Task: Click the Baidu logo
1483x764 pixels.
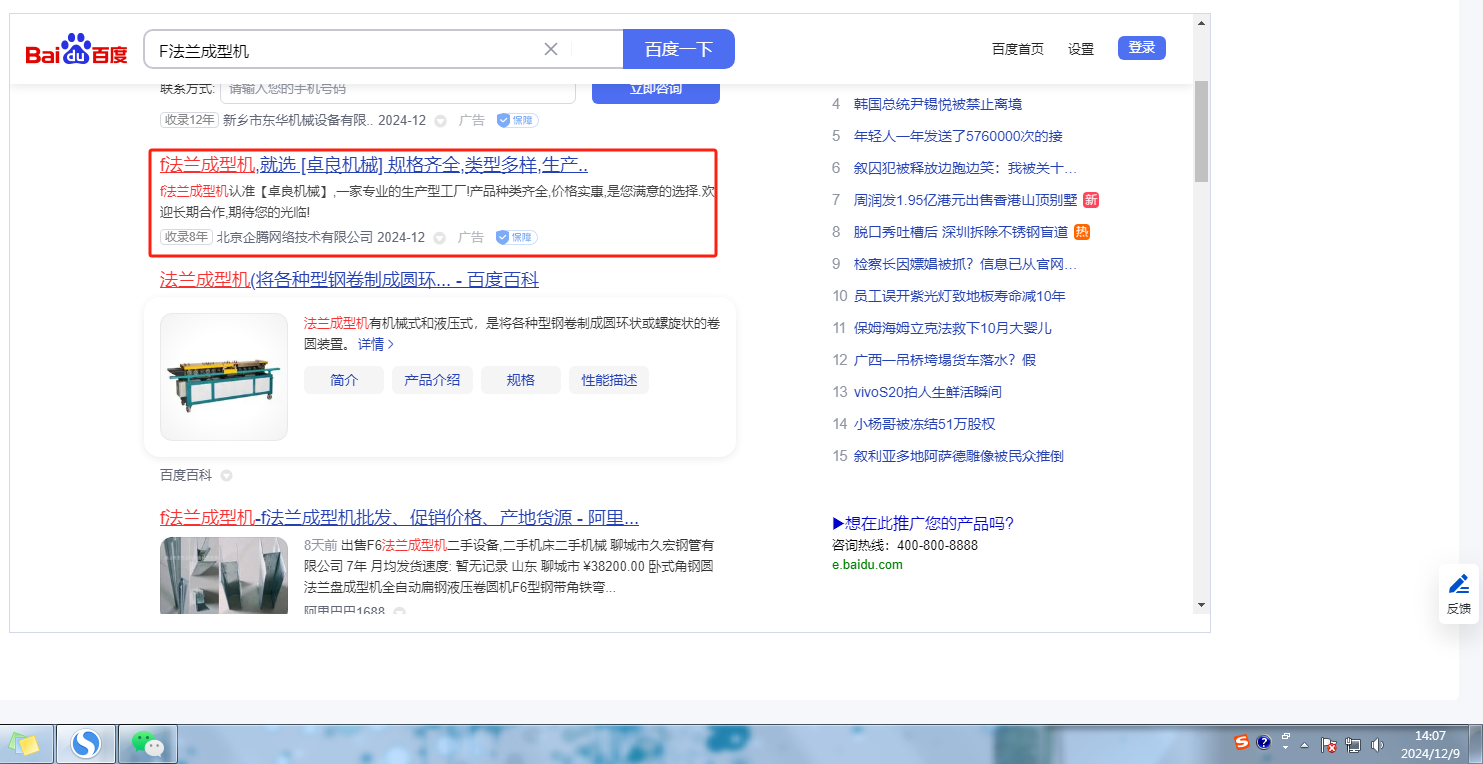Action: 77,50
